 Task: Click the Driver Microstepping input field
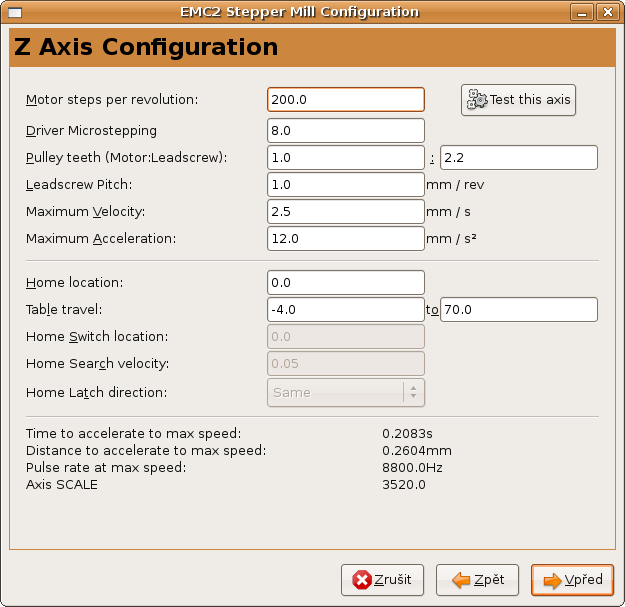point(346,131)
